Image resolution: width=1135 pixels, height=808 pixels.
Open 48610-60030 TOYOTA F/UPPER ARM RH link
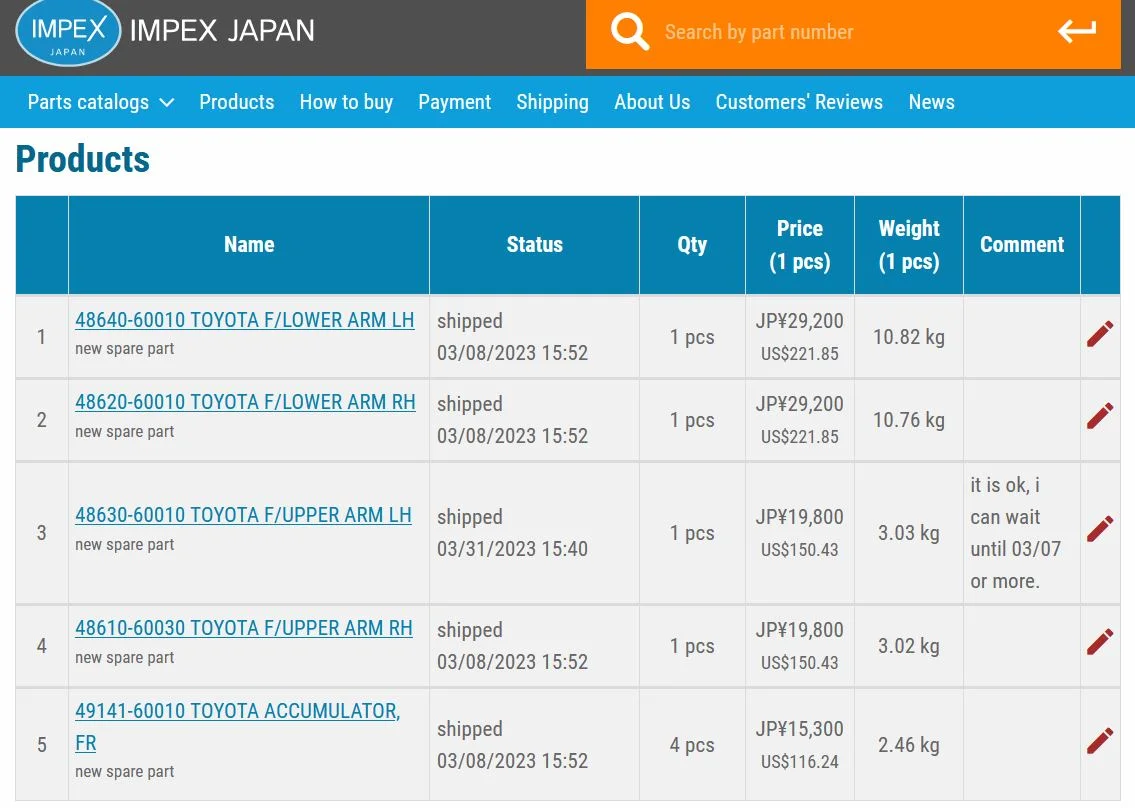[x=244, y=628]
